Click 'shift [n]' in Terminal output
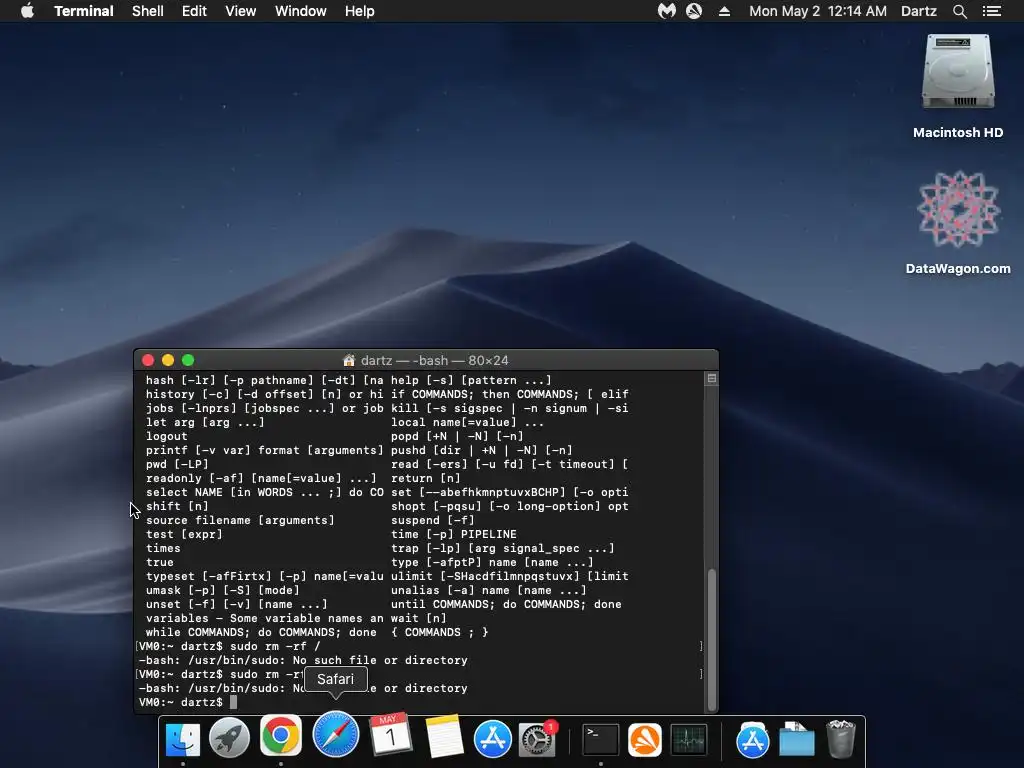This screenshot has height=768, width=1024. pos(177,506)
